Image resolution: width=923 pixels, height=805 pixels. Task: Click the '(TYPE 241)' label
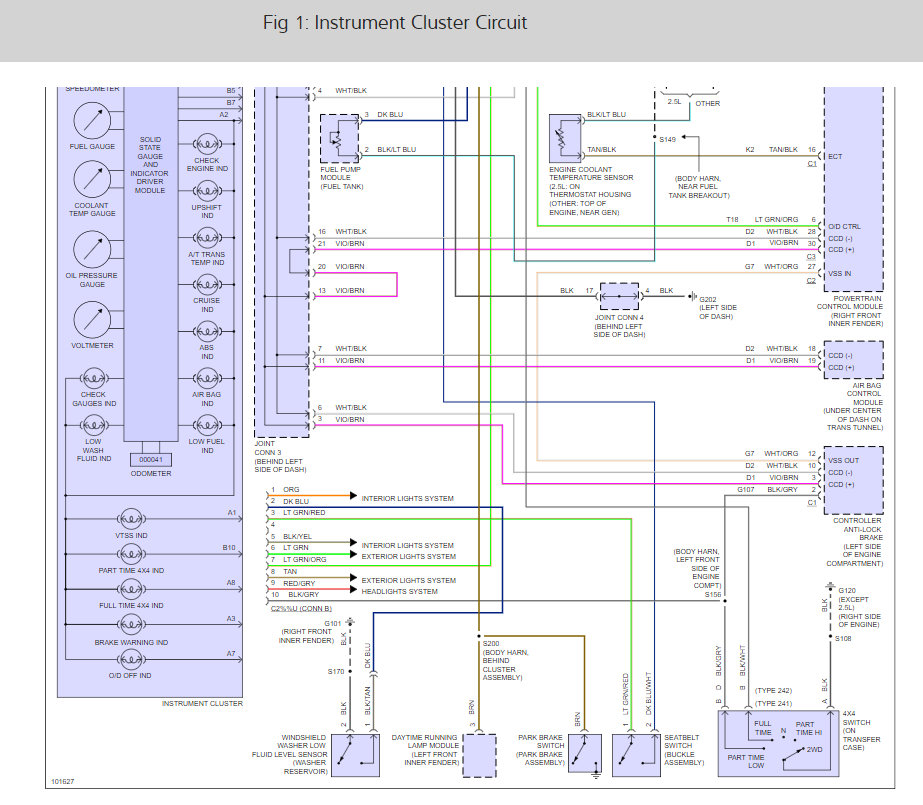coord(773,704)
